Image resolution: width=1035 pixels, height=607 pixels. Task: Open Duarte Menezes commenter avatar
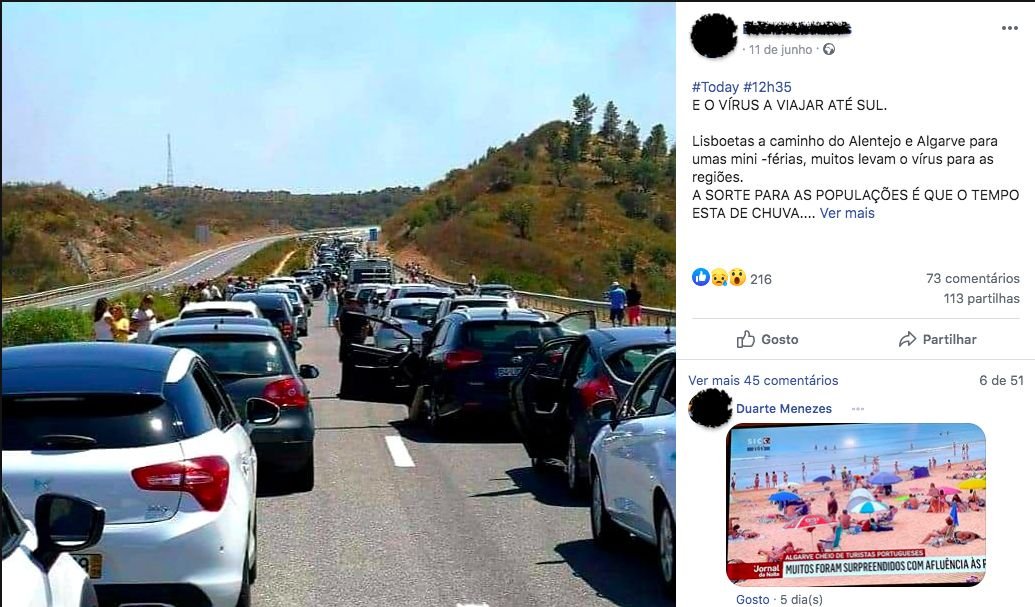(x=710, y=408)
